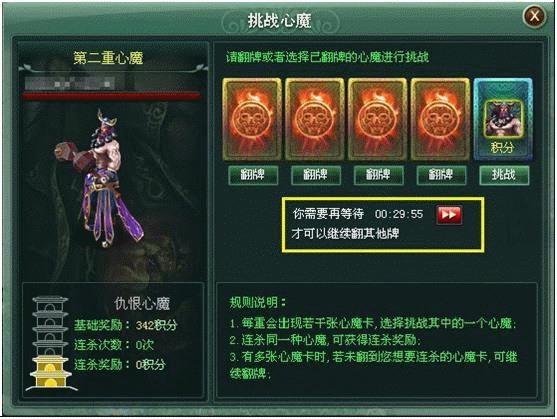Click the red health bar under name

(x=111, y=96)
